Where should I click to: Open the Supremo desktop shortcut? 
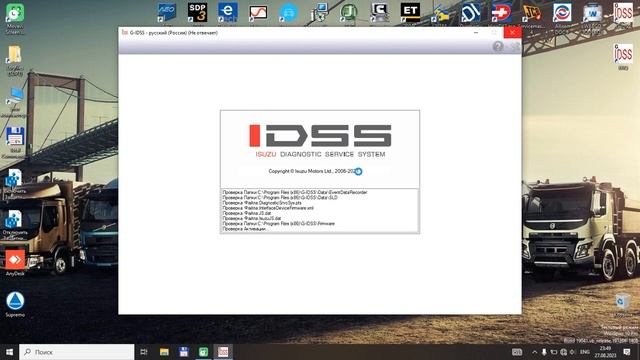[15, 301]
